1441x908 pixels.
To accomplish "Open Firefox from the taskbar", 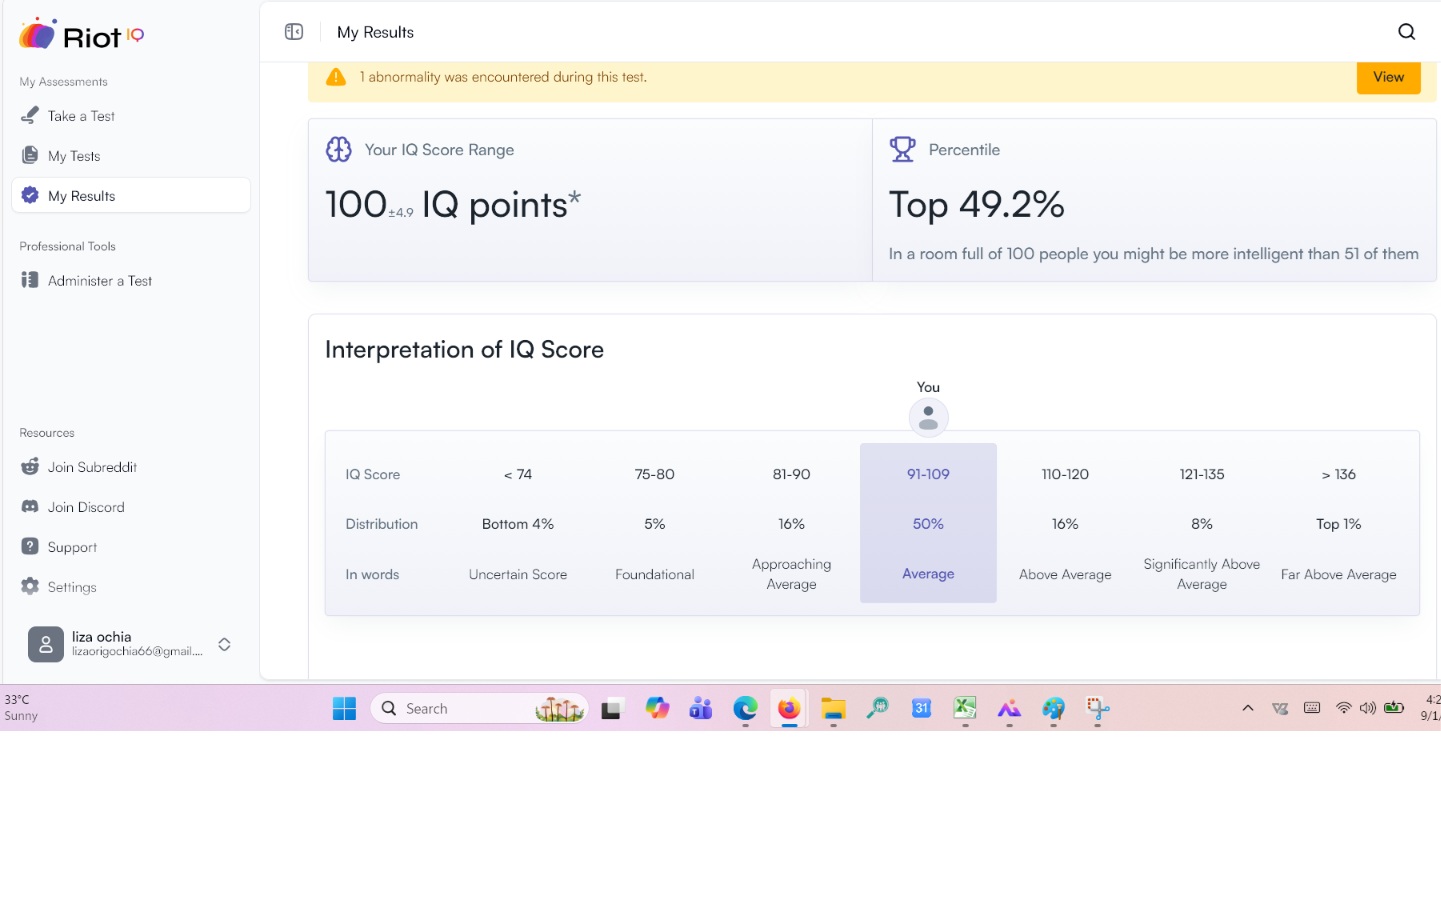I will [789, 708].
